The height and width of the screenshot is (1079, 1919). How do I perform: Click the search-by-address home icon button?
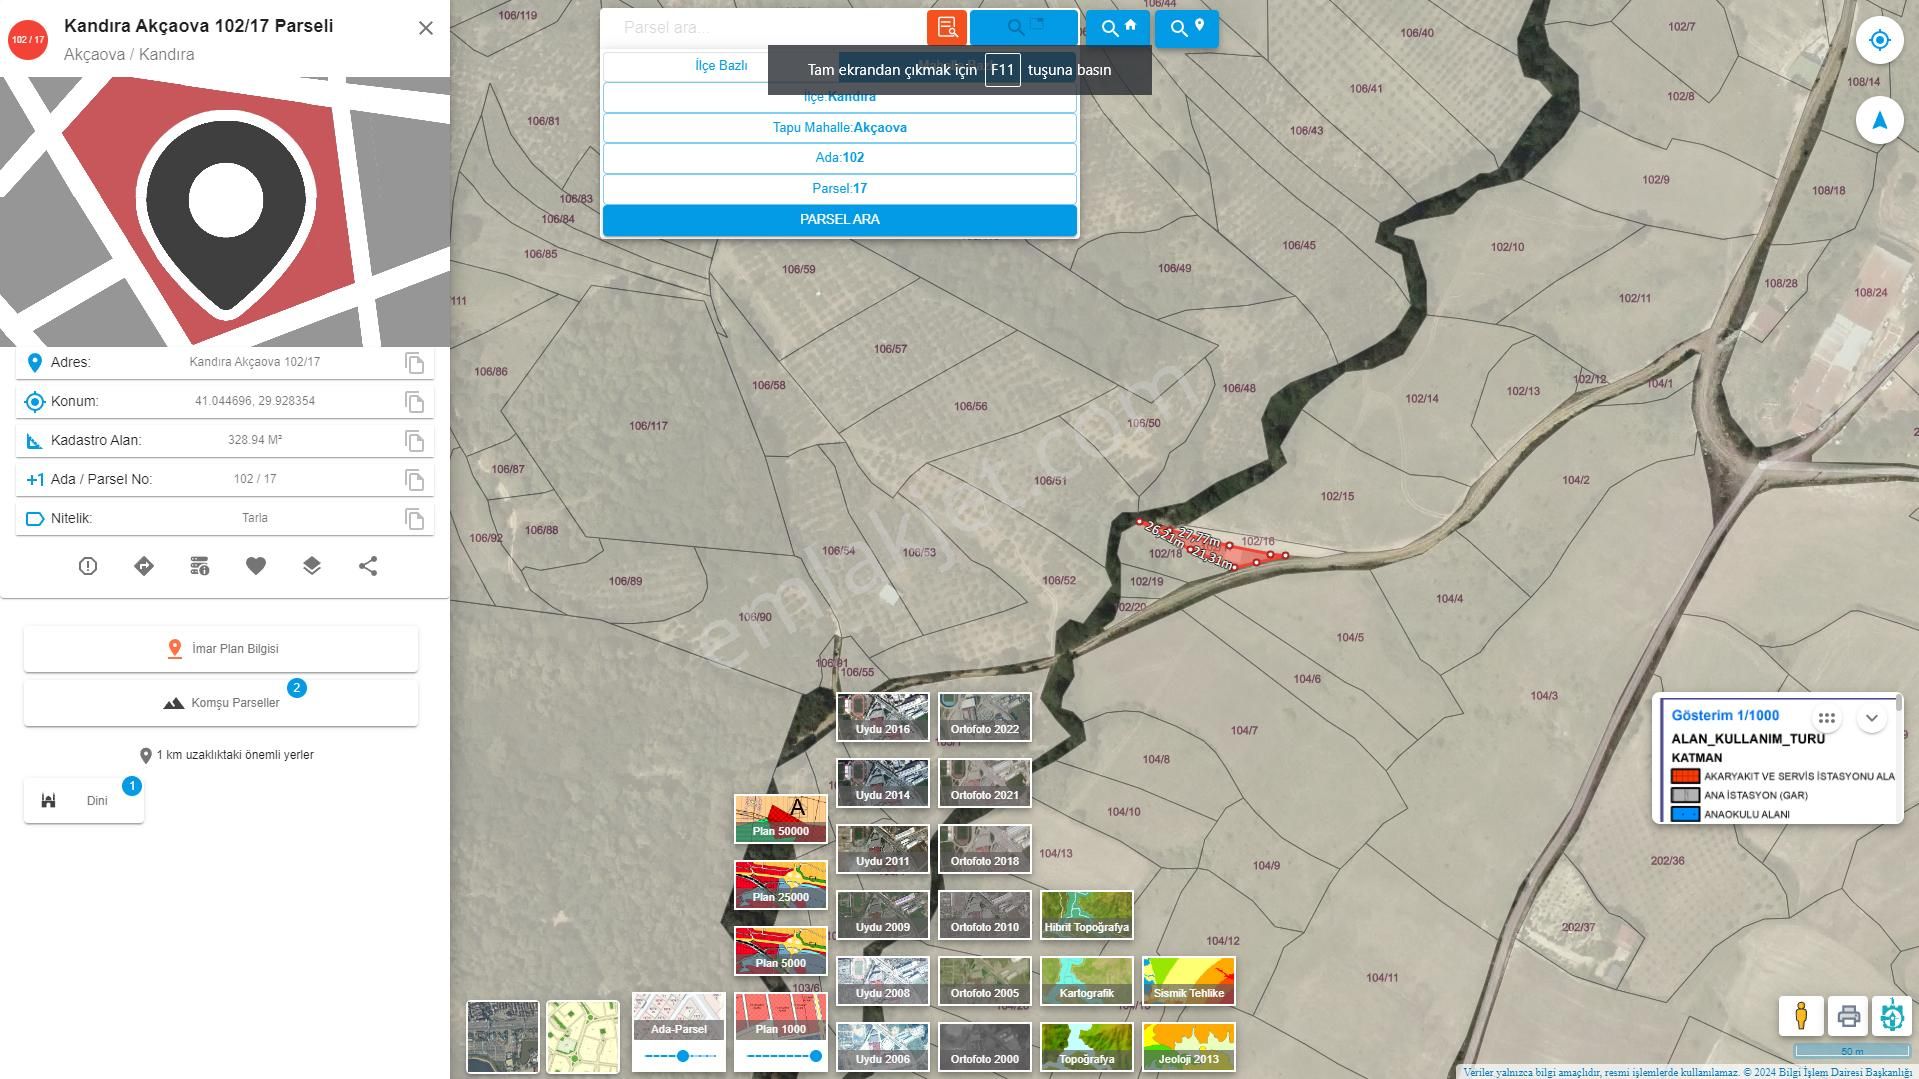coord(1118,28)
